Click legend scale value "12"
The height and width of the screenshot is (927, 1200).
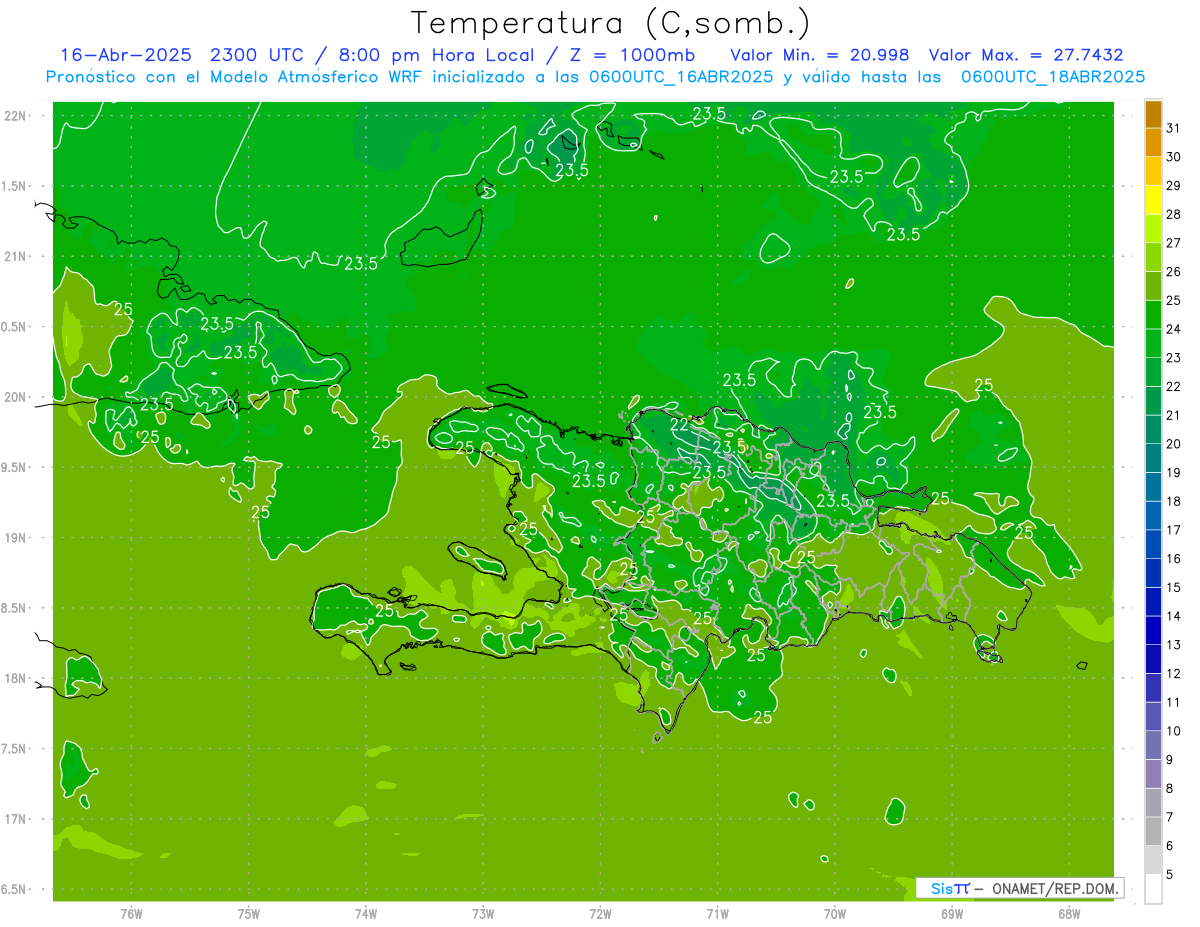1174,674
